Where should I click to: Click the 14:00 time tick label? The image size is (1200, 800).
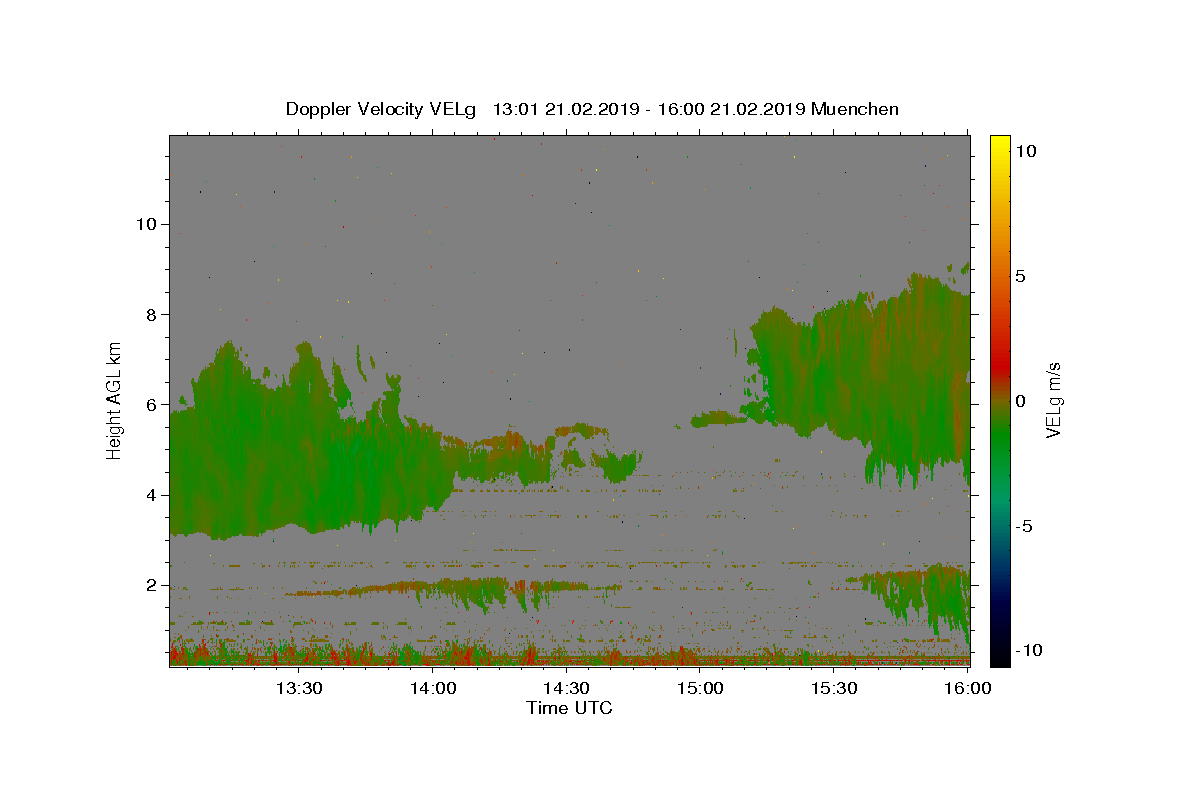click(x=433, y=688)
